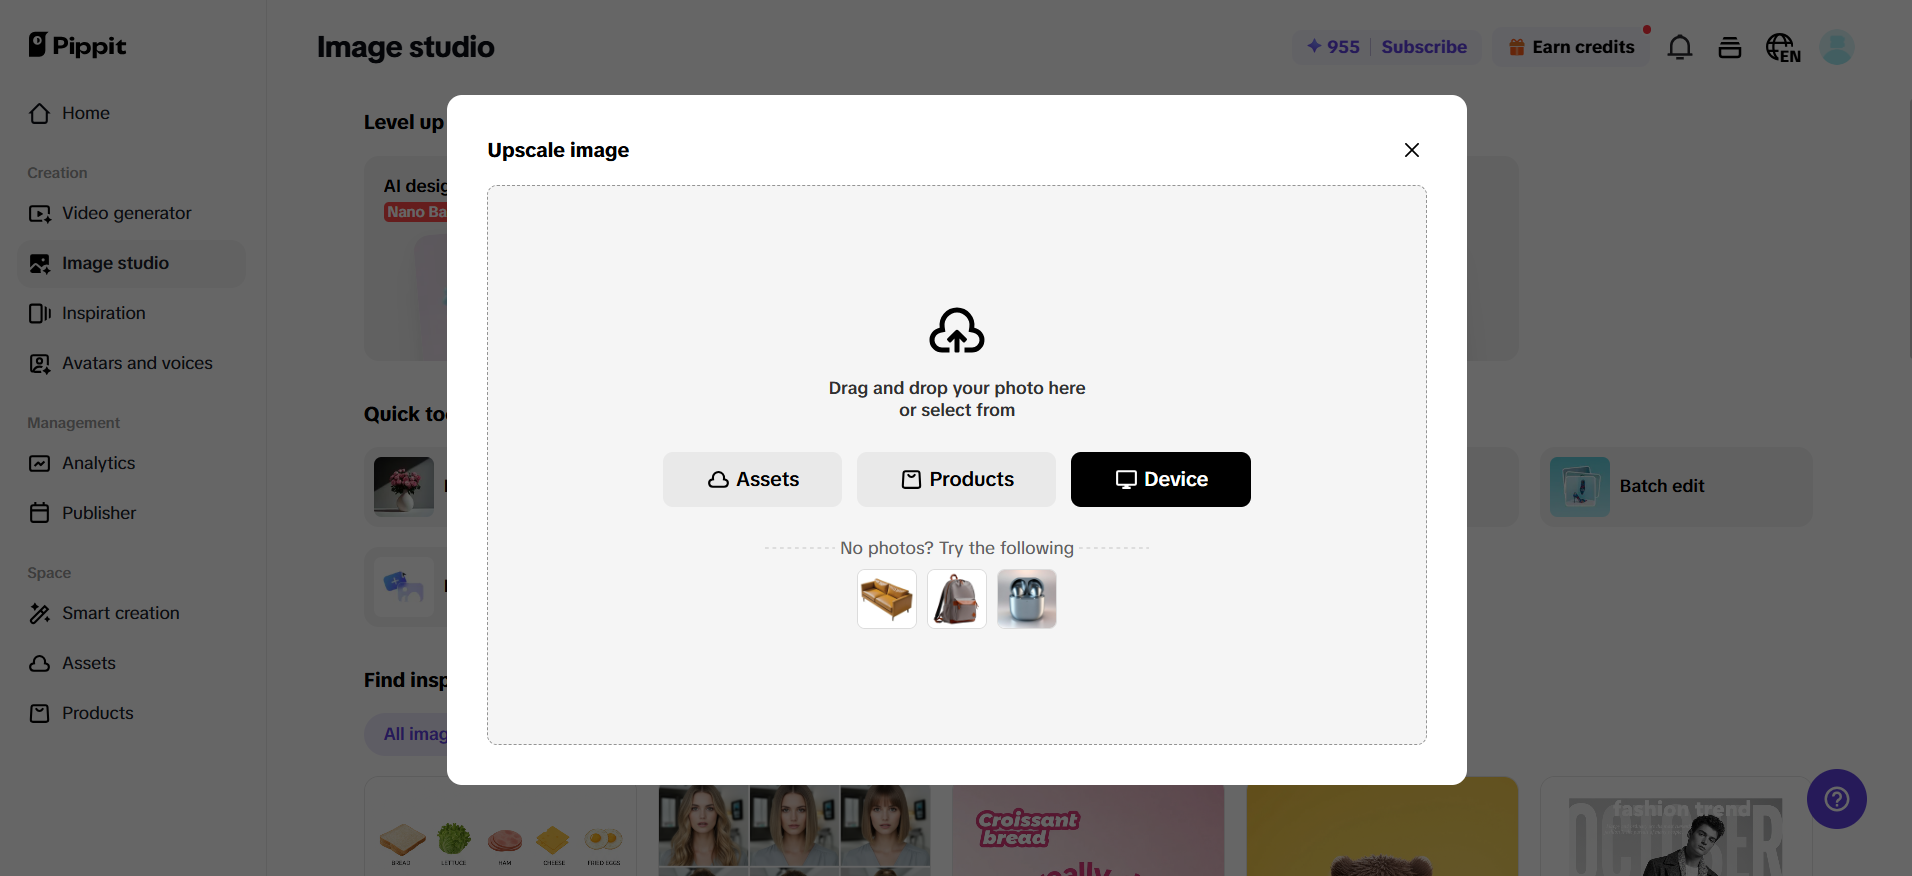Screen dimensions: 1912x876
Task: Open Avatars and voices page
Action: tap(137, 363)
